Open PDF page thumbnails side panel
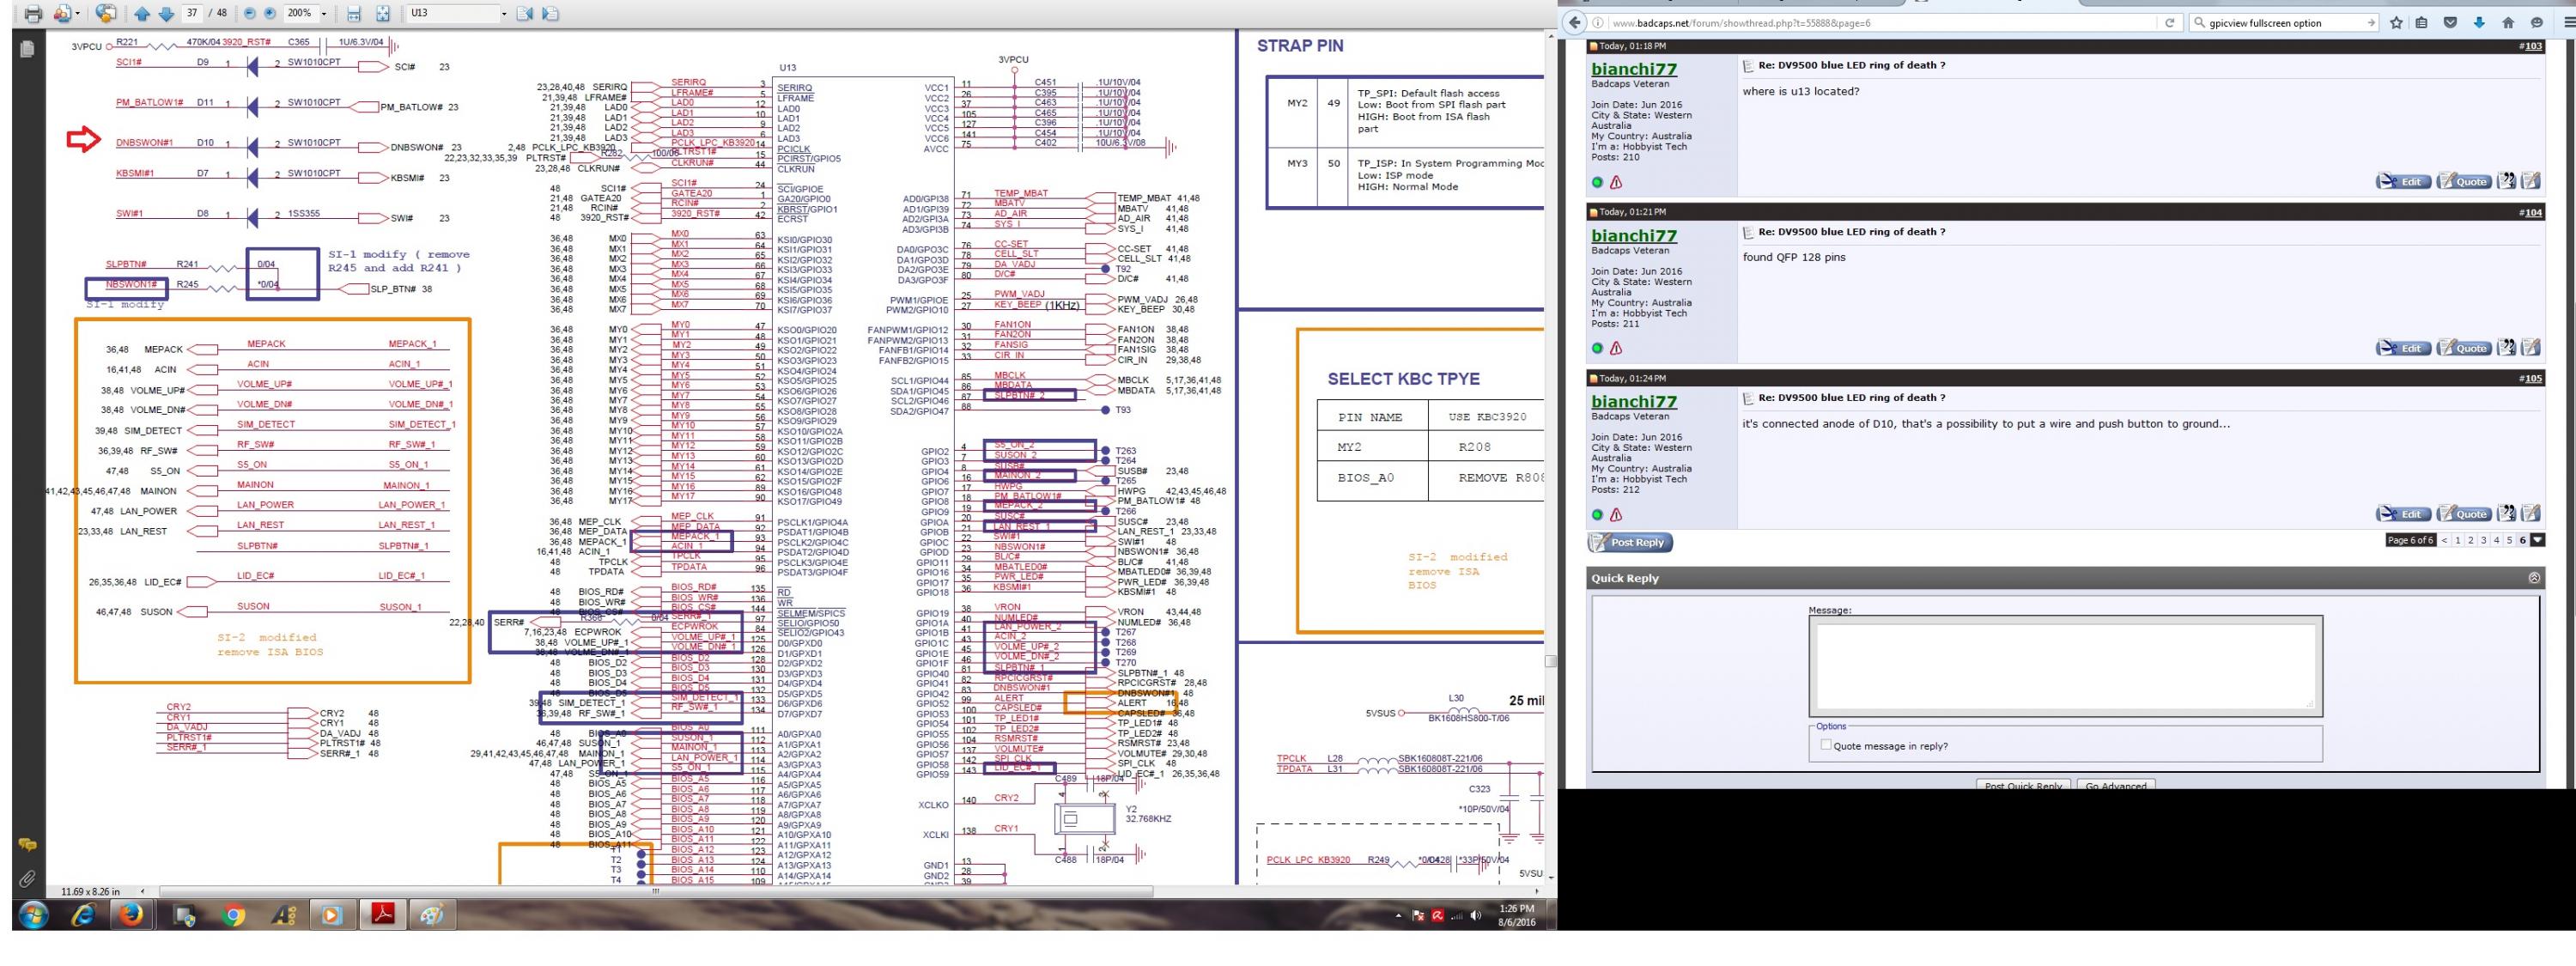The width and height of the screenshot is (2576, 966). tap(27, 49)
